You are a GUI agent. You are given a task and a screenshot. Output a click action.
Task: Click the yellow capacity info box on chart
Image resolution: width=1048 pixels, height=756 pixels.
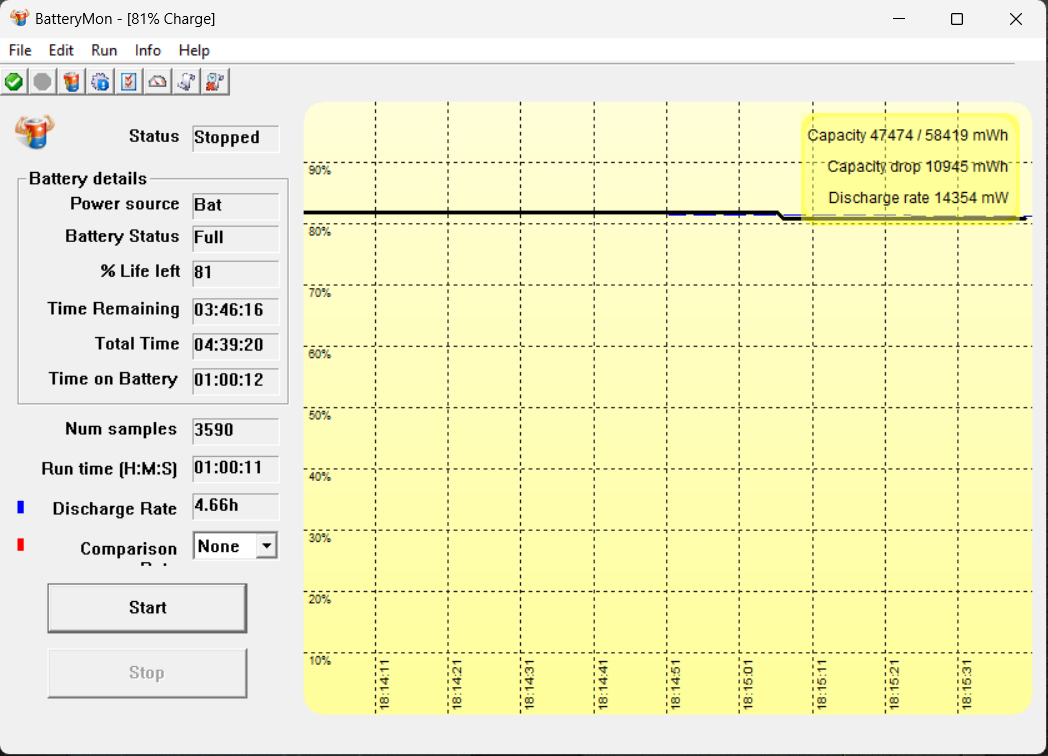(909, 167)
